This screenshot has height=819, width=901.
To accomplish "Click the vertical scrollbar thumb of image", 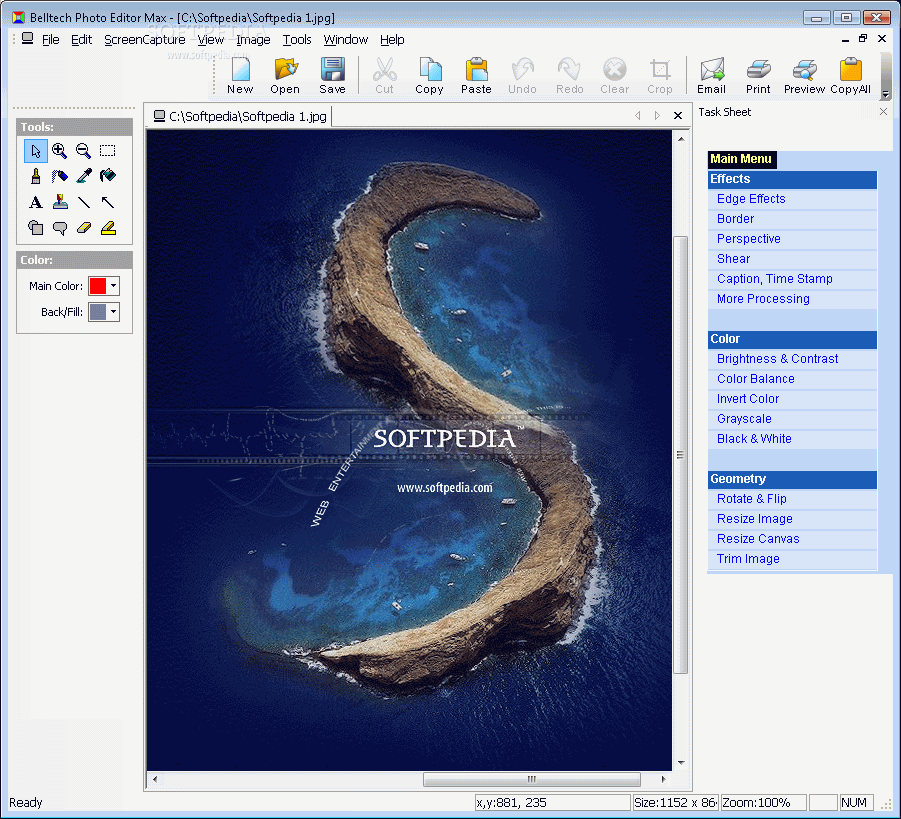I will 680,454.
